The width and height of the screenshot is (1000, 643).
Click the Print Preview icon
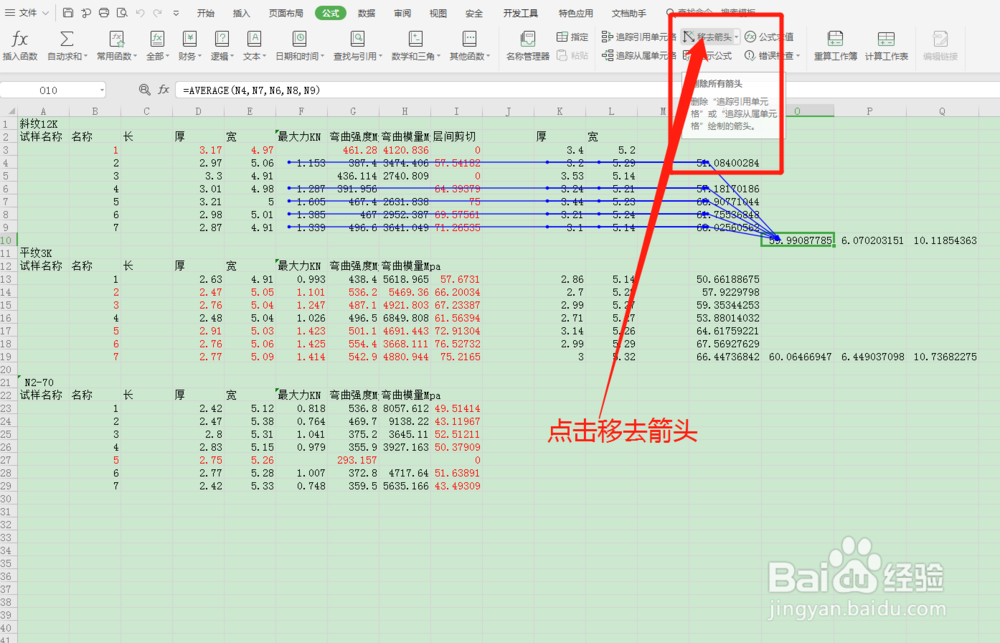point(122,13)
